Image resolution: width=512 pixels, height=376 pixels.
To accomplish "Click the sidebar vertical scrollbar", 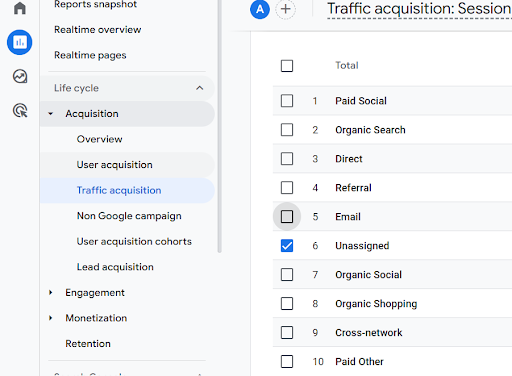I will tap(219, 126).
